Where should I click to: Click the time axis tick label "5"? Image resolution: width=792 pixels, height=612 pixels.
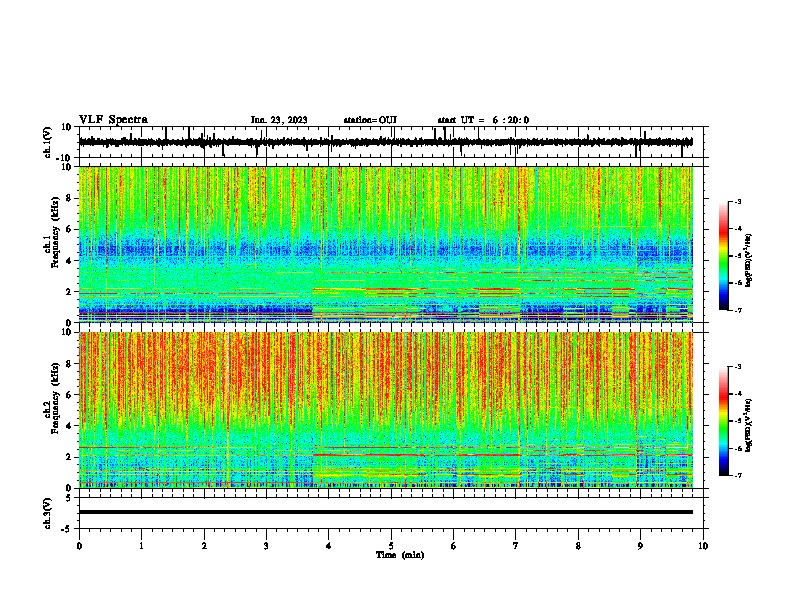tap(391, 545)
